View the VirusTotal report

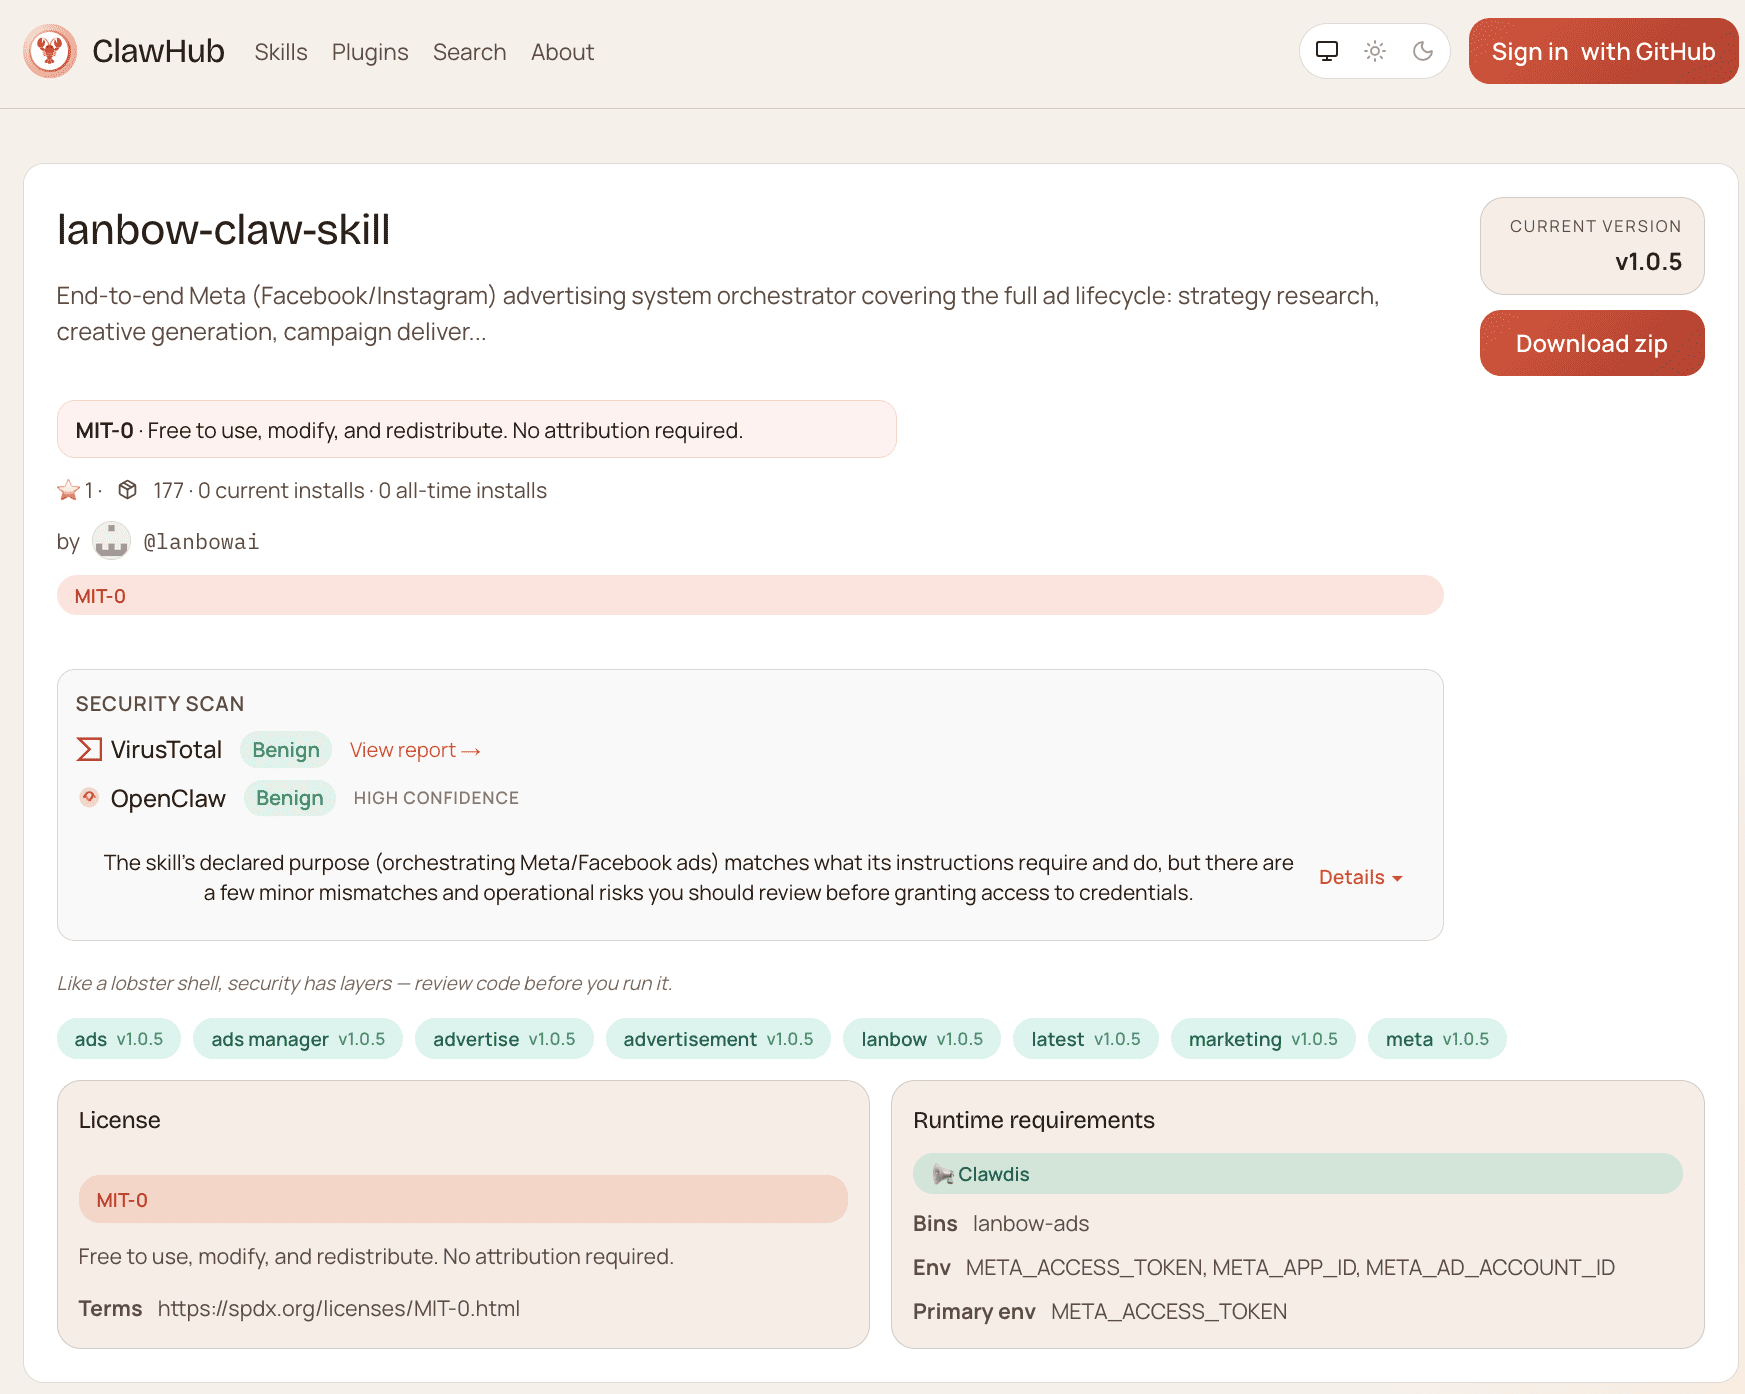[415, 750]
